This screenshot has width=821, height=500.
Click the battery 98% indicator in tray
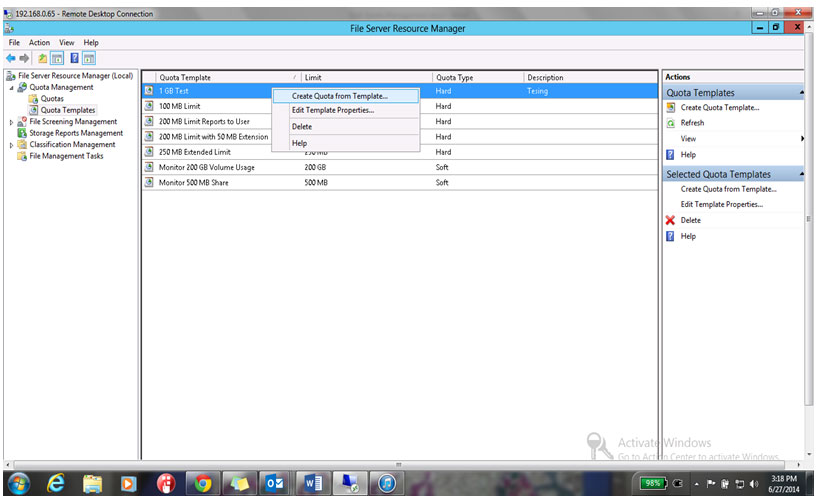(653, 483)
